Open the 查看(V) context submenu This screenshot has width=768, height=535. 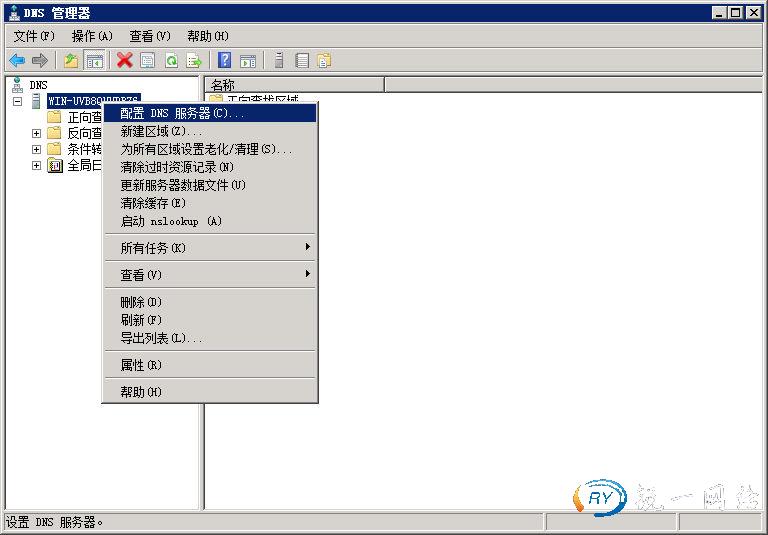[x=210, y=275]
